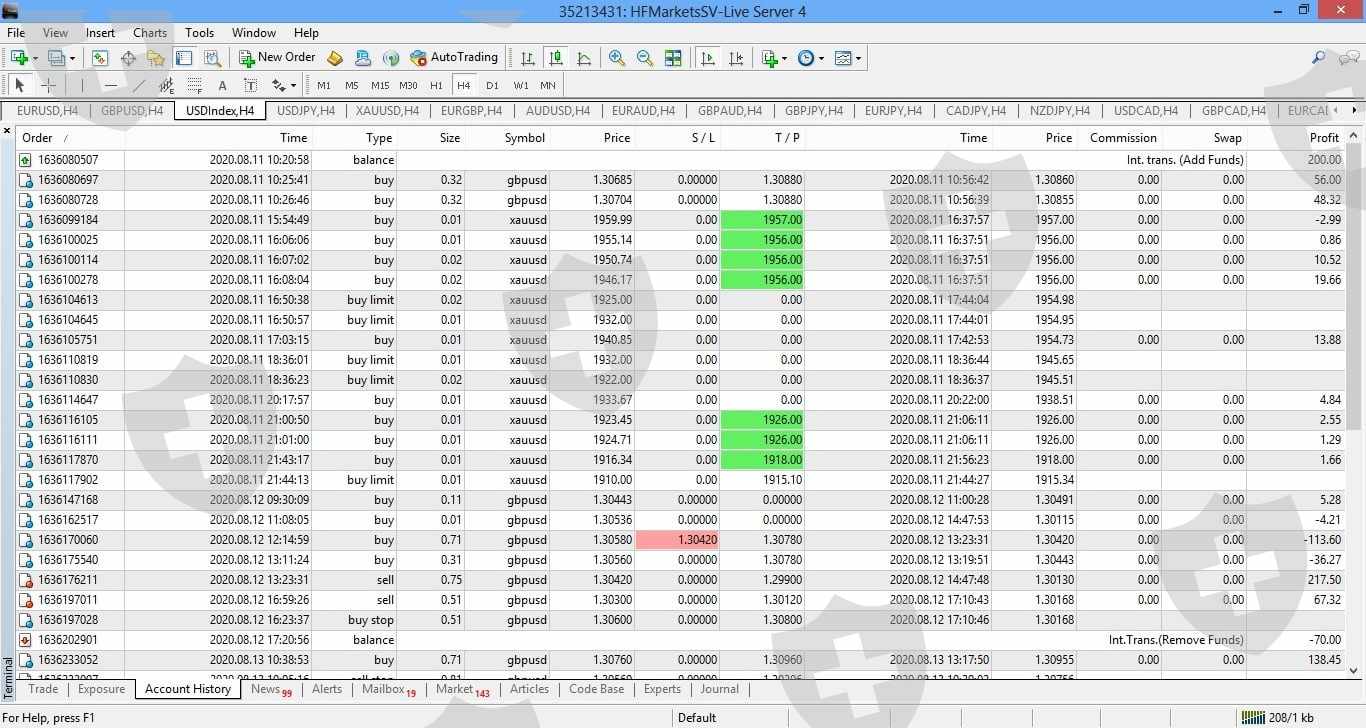The width and height of the screenshot is (1366, 728).
Task: Expand the chart templates dropdown
Action: (x=858, y=58)
